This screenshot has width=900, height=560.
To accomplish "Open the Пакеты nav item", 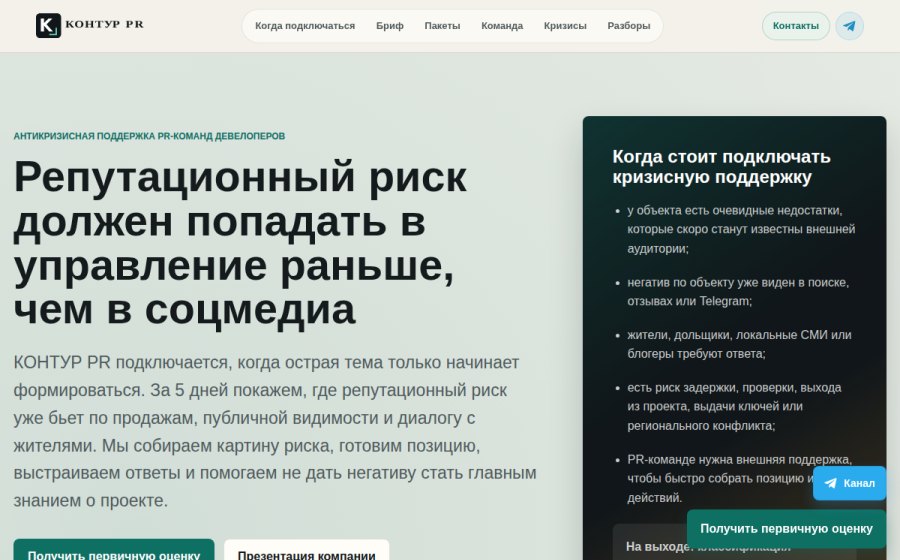I will [x=442, y=26].
